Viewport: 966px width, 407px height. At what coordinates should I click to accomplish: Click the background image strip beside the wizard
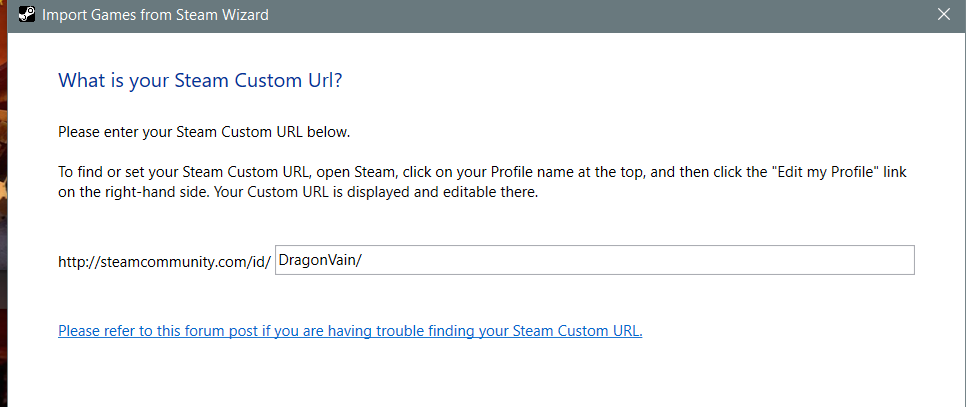tap(3, 203)
